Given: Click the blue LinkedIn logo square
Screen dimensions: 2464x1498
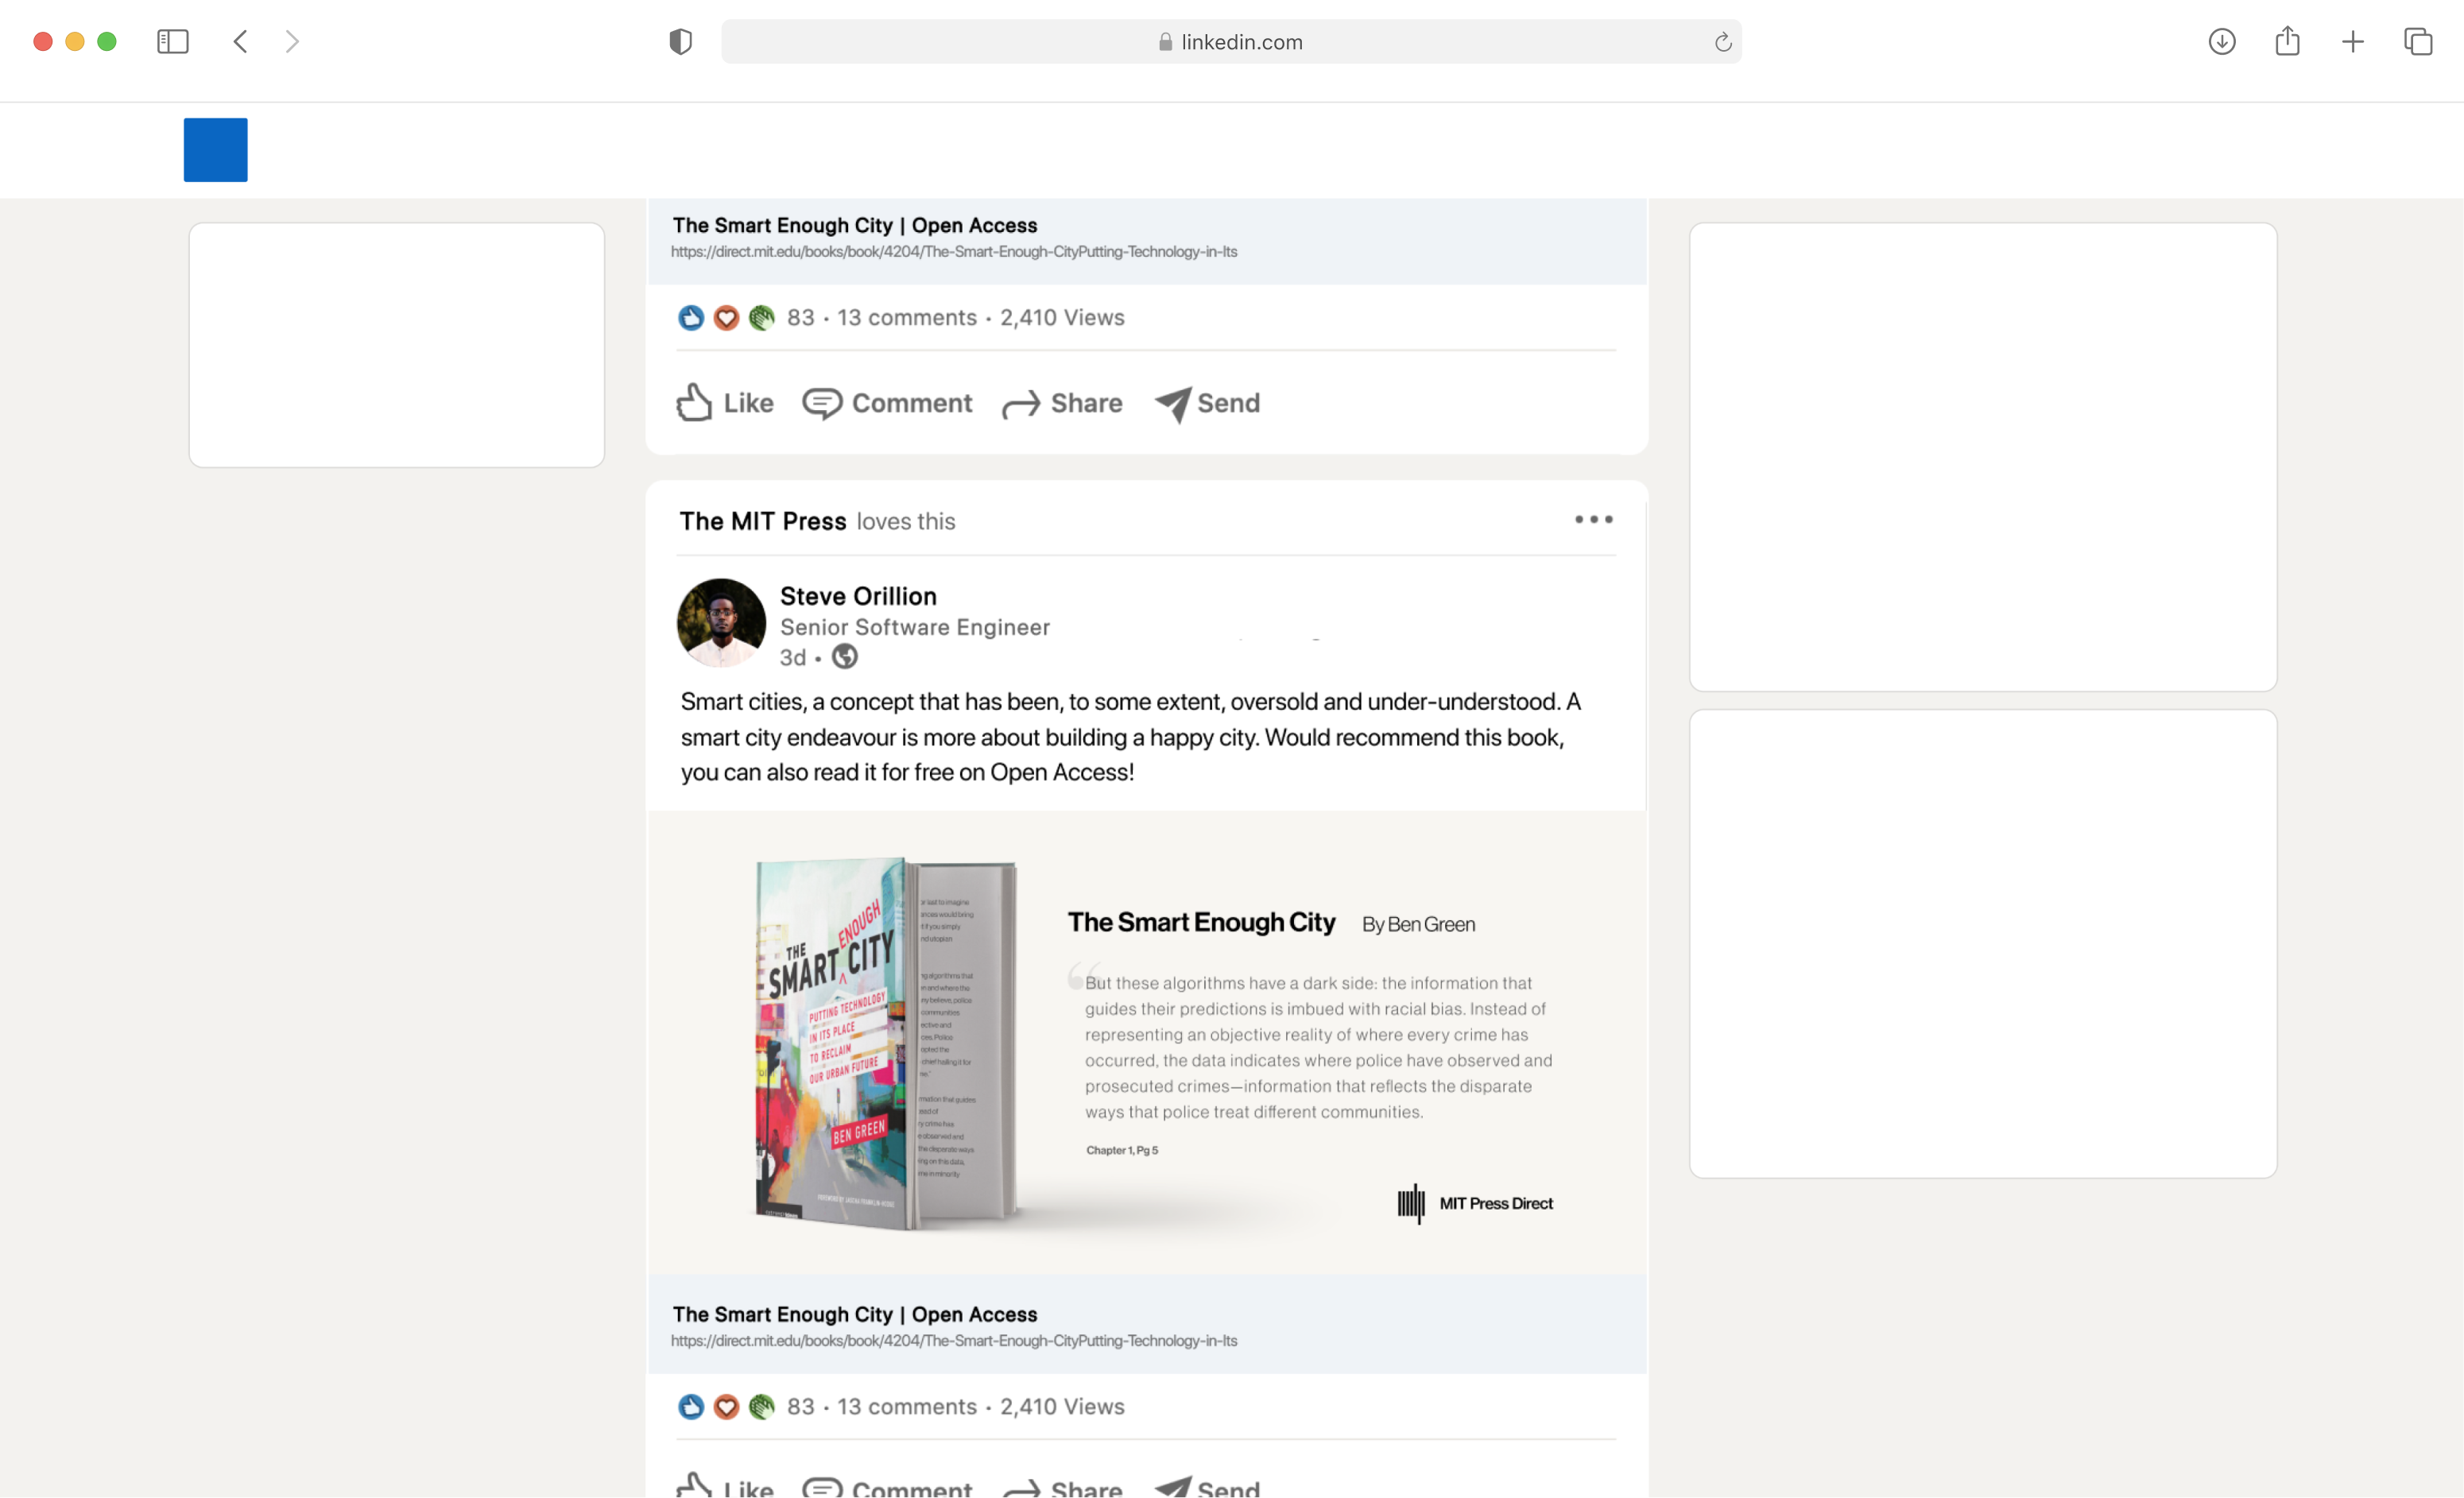Looking at the screenshot, I should pyautogui.click(x=215, y=150).
